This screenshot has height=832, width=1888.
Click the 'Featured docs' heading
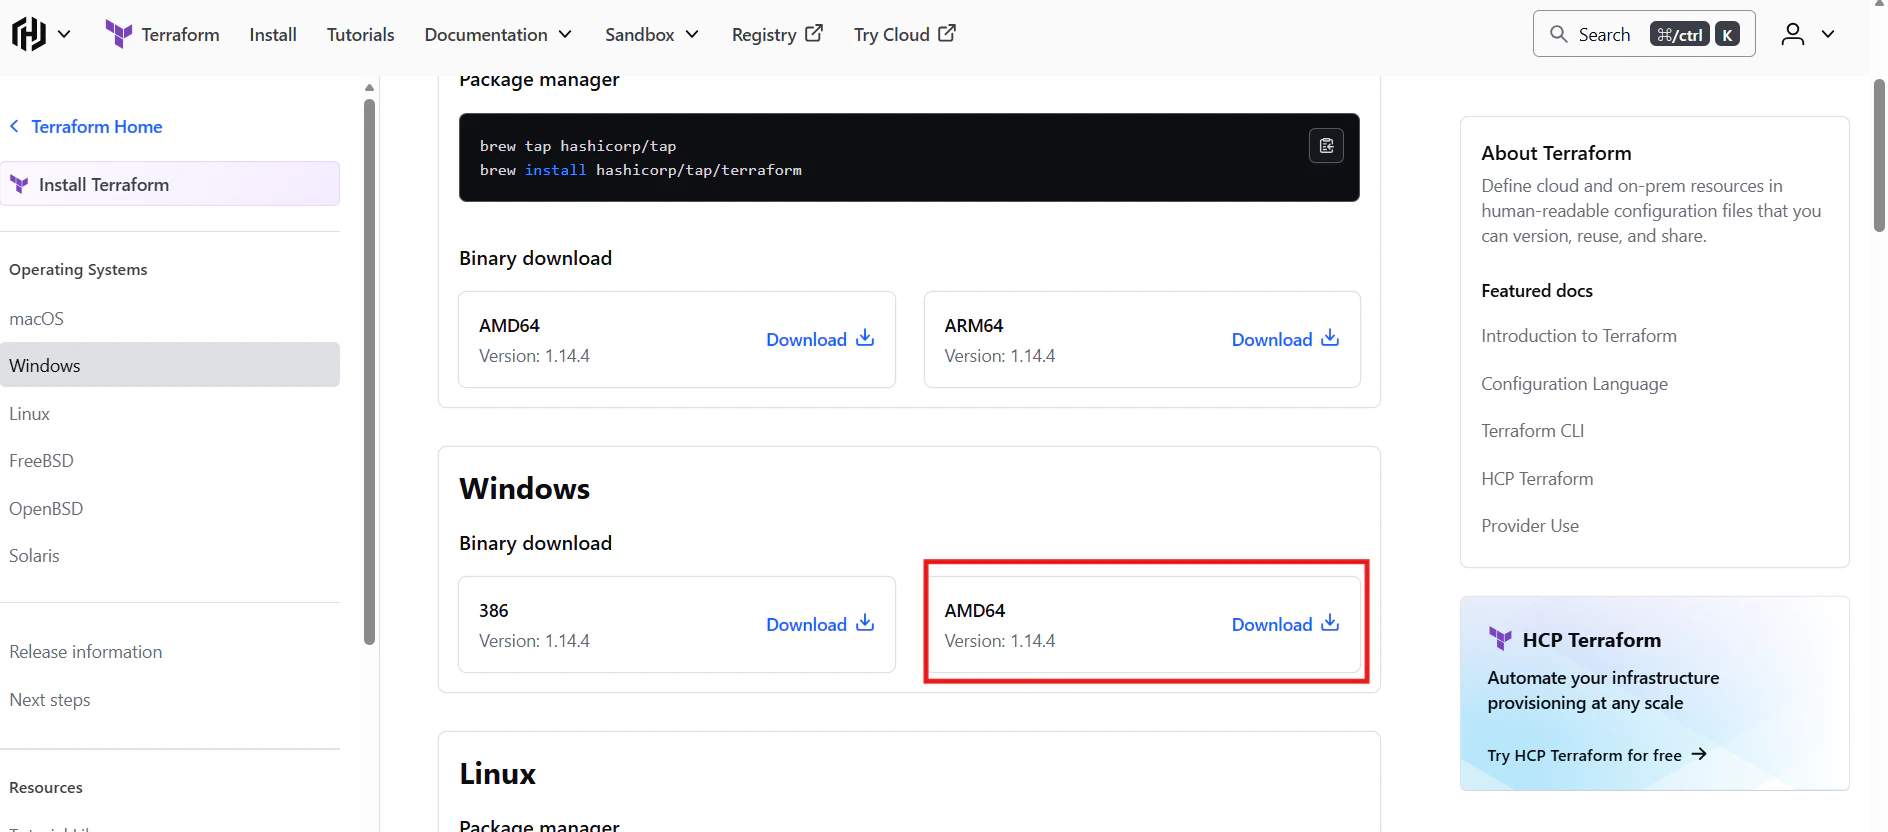tap(1536, 291)
